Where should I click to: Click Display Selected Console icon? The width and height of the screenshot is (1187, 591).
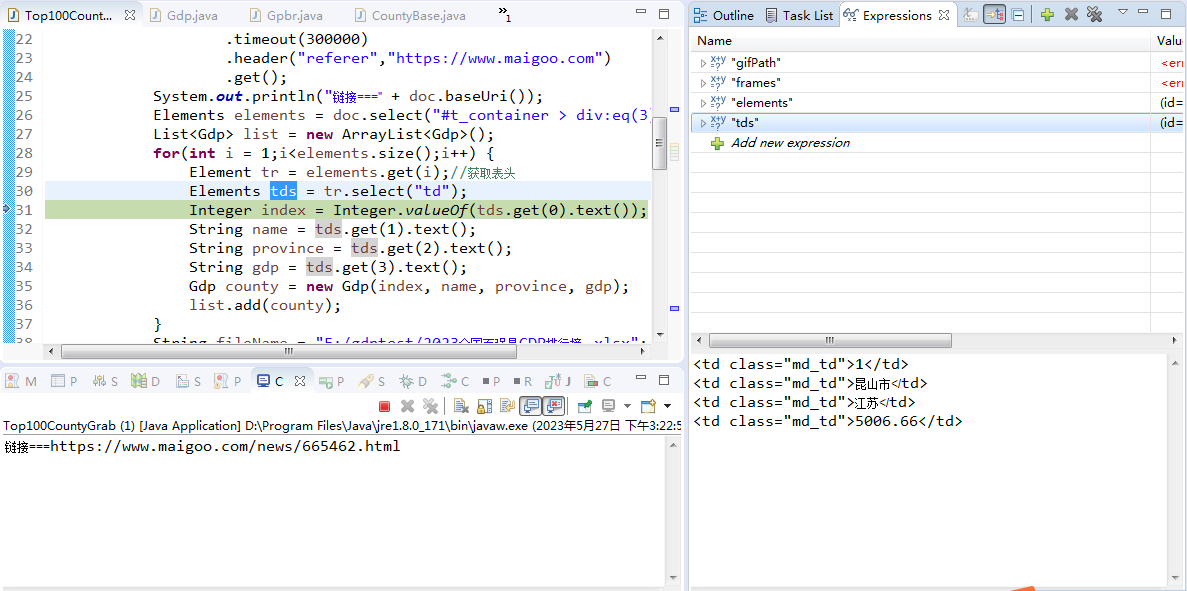[x=608, y=406]
